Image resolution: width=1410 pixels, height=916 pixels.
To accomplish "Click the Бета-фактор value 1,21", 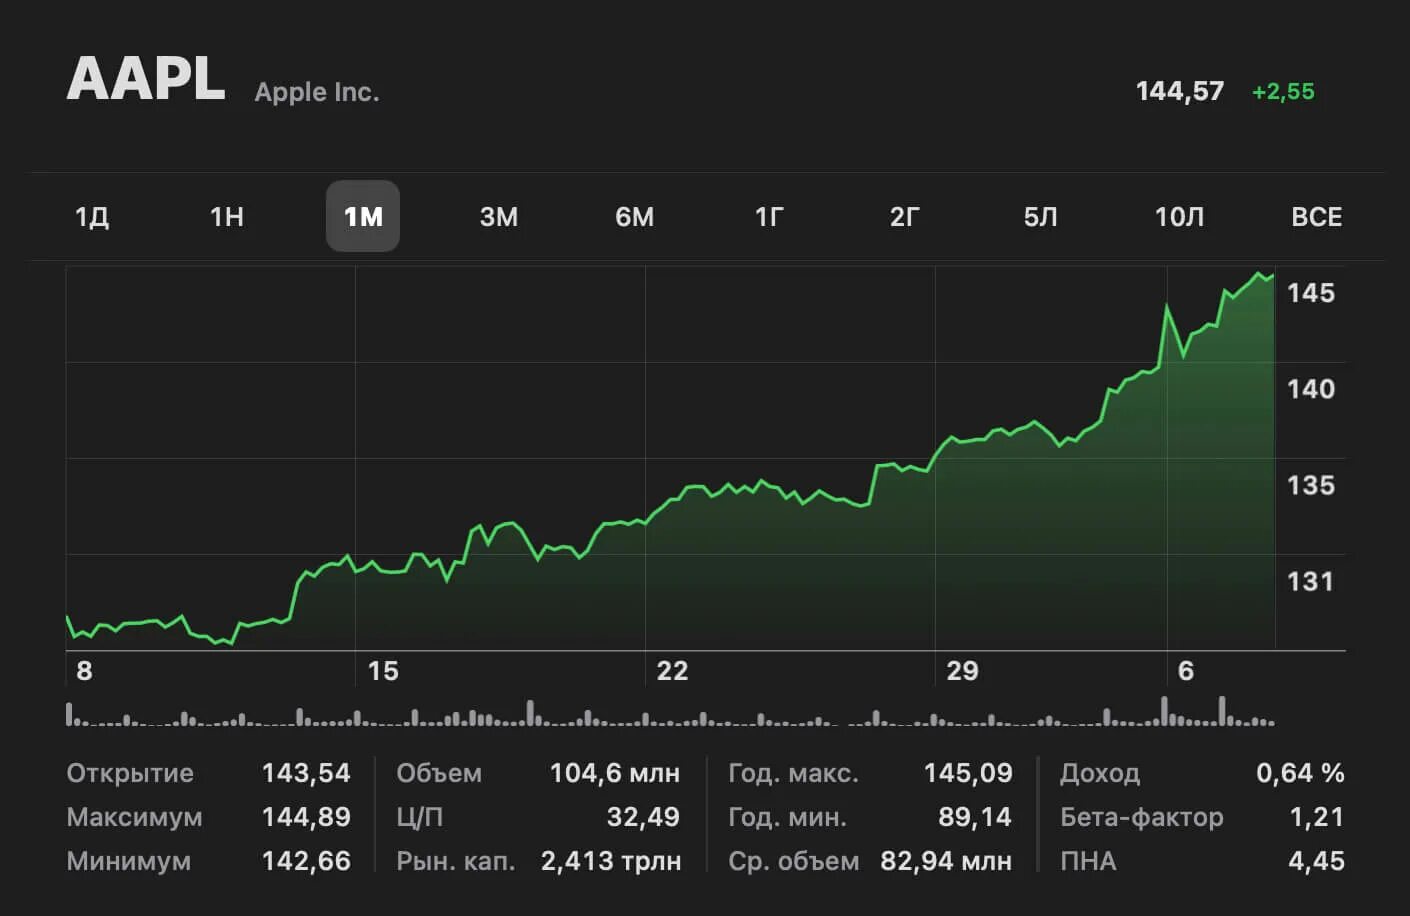I will (1317, 817).
